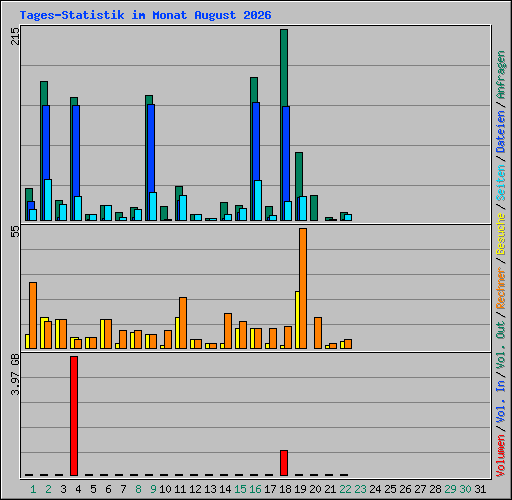Image resolution: width=512 pixels, height=500 pixels.
Task: Click day label '5' on x-axis
Action: [93, 489]
